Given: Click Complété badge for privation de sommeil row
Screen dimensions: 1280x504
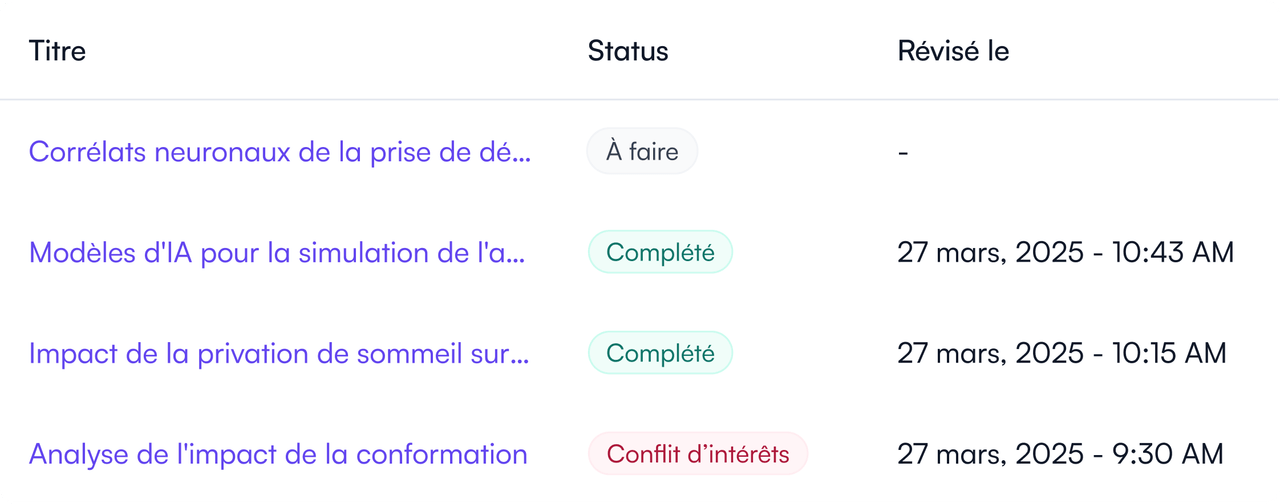Looking at the screenshot, I should 660,353.
